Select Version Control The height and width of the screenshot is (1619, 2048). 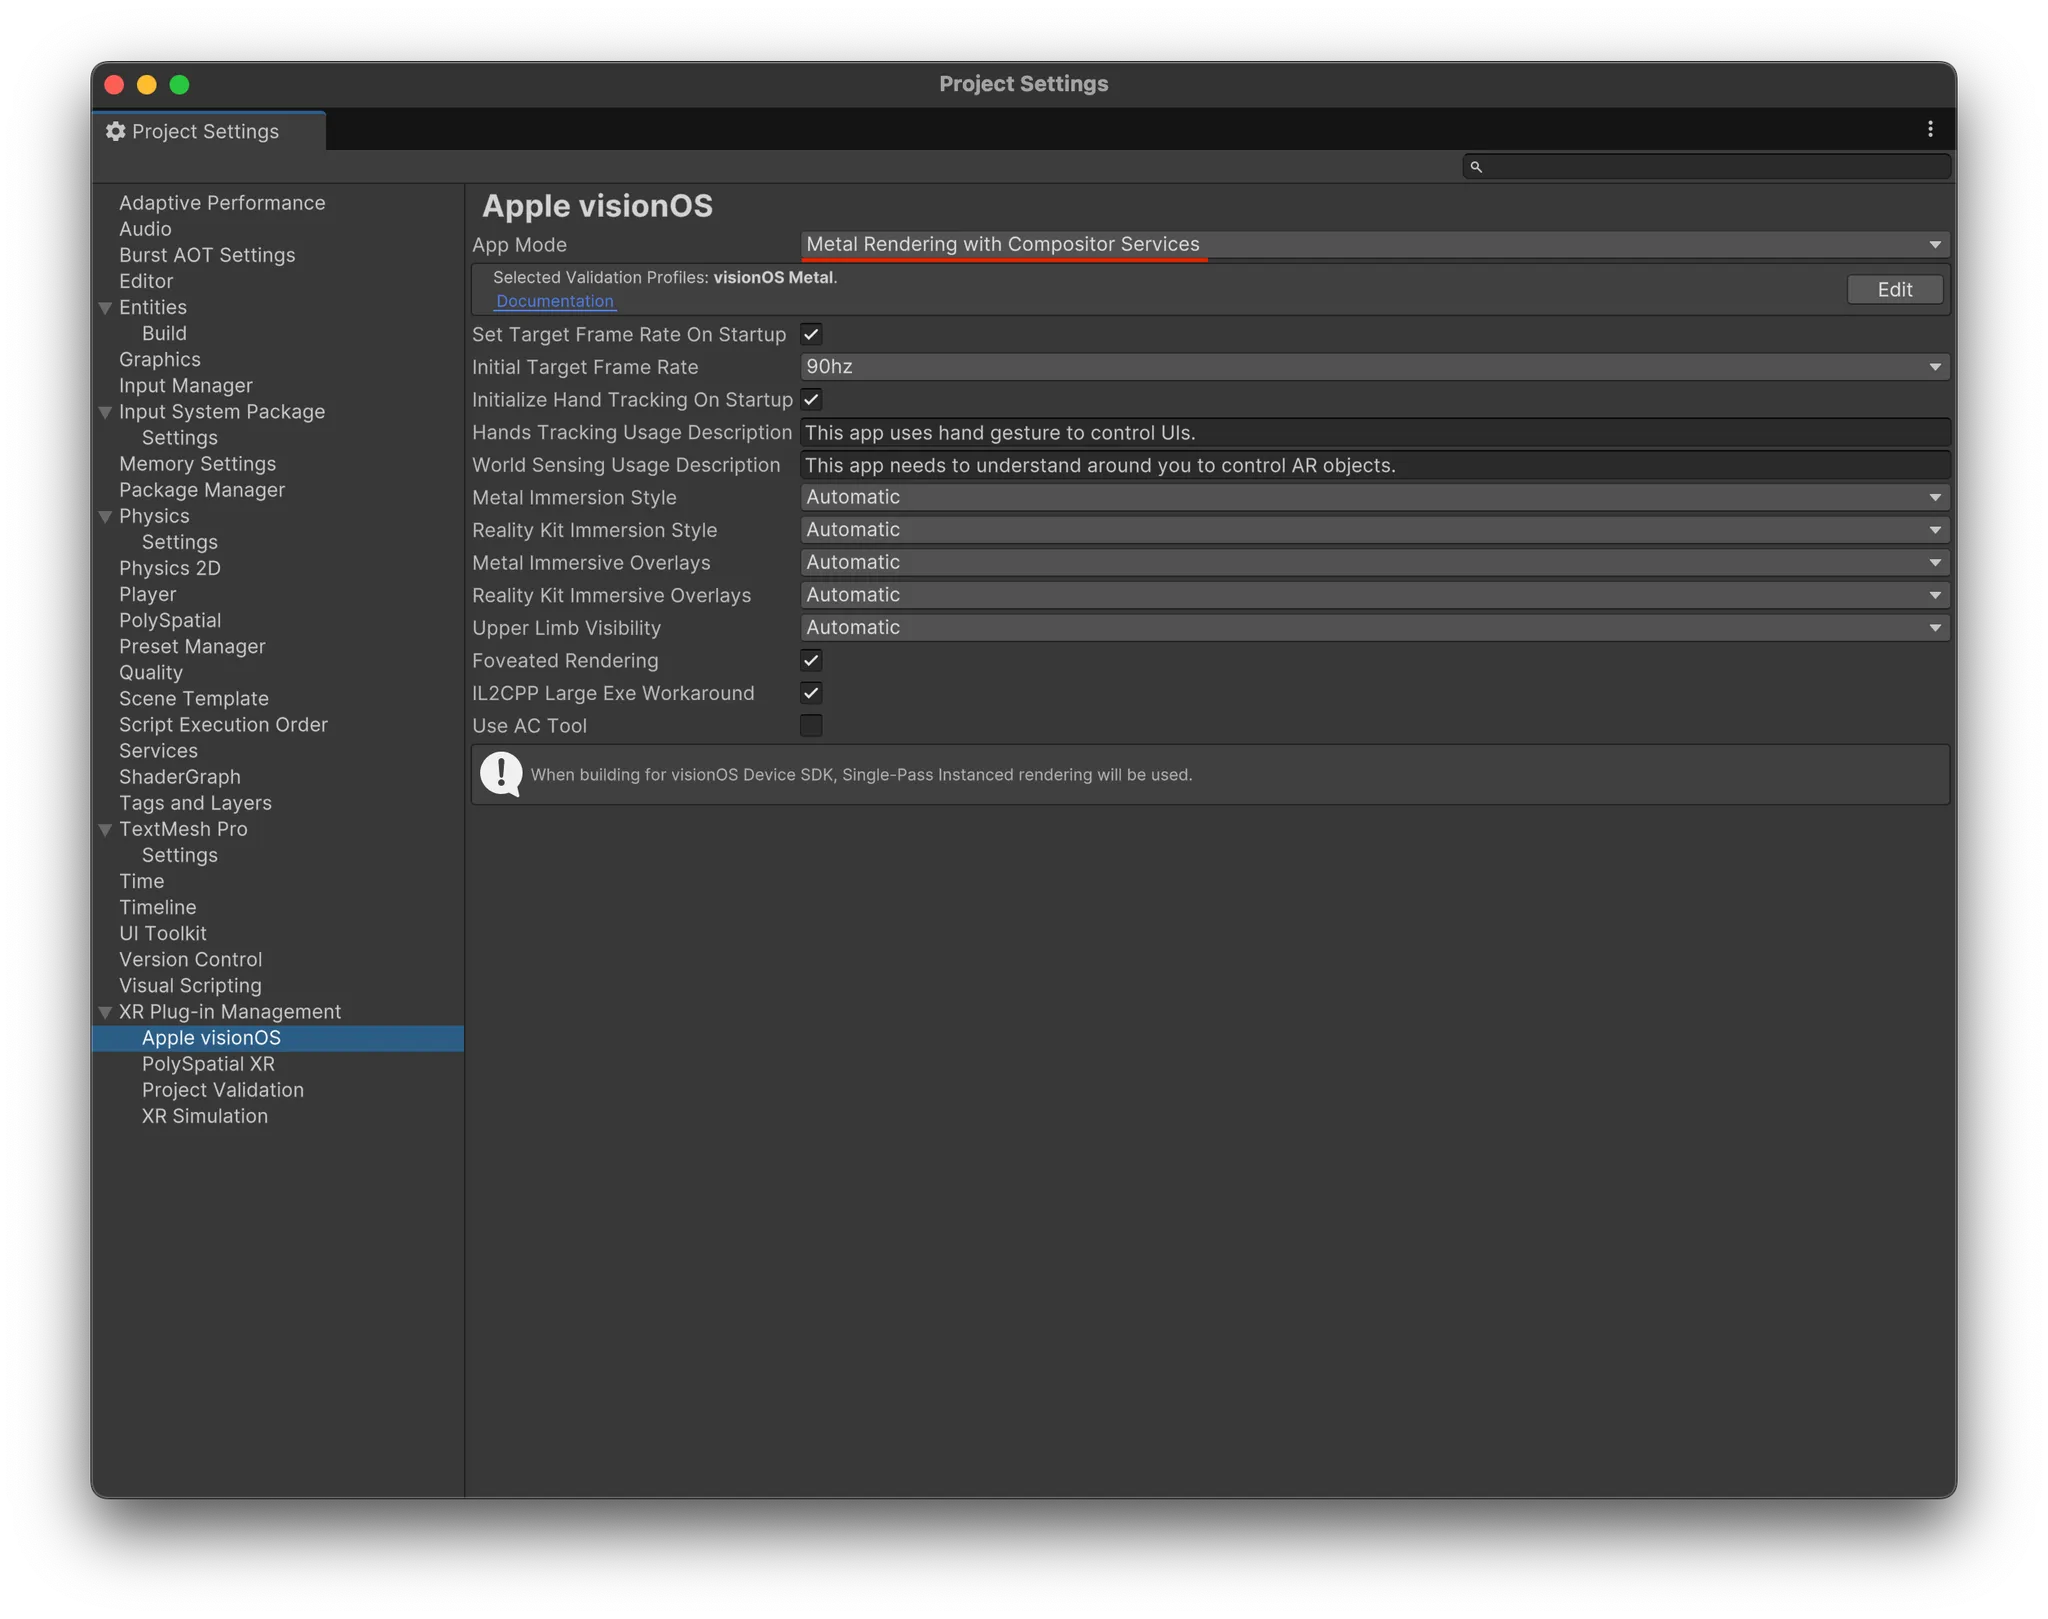pyautogui.click(x=190, y=960)
